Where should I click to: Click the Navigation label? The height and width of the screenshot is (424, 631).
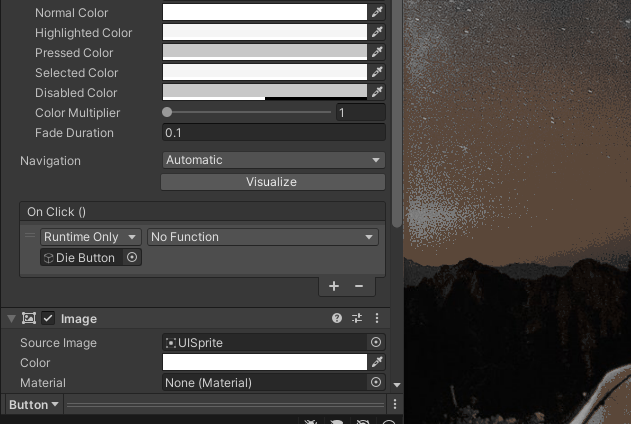[x=50, y=161]
